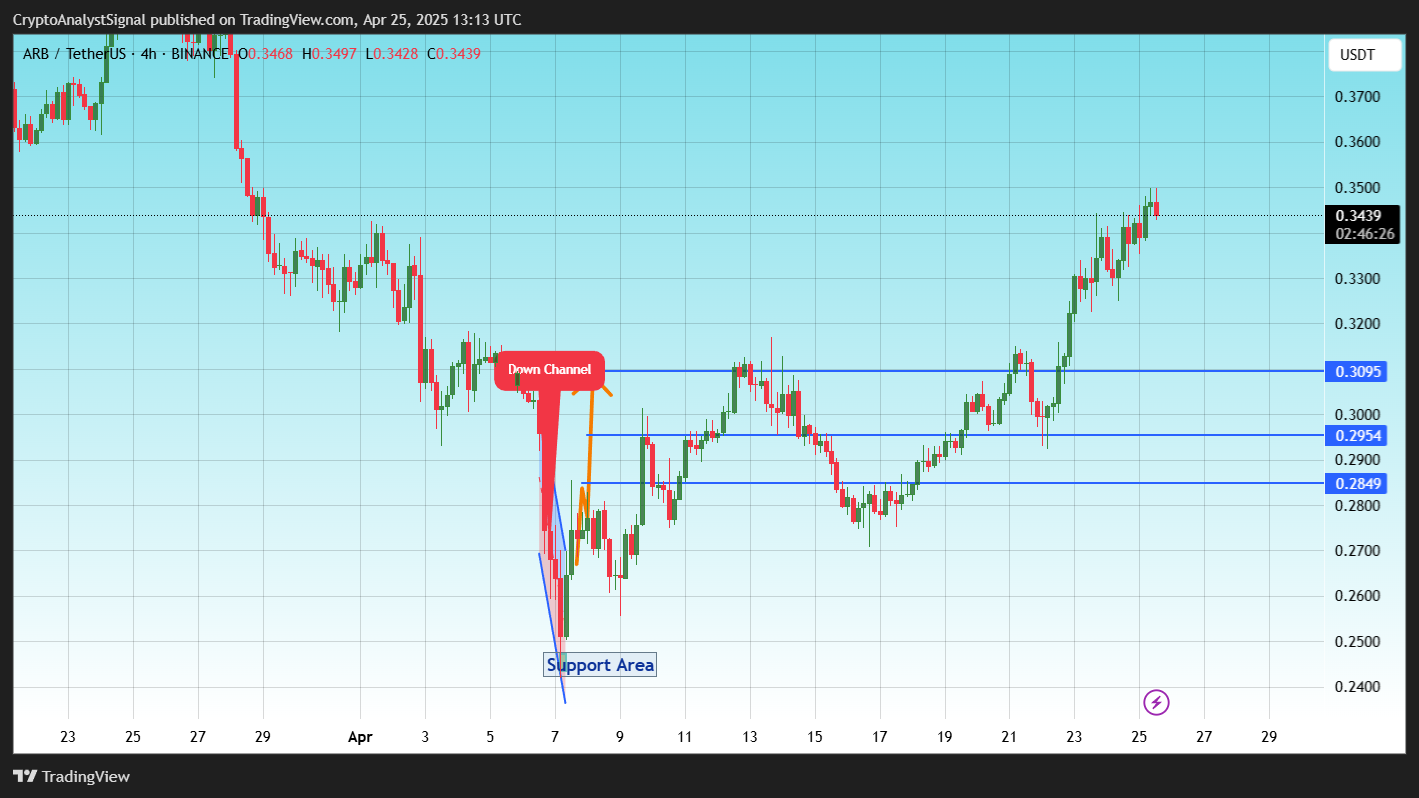This screenshot has height=798, width=1419.
Task: Click the 0.2600 price axis label
Action: (x=1357, y=596)
